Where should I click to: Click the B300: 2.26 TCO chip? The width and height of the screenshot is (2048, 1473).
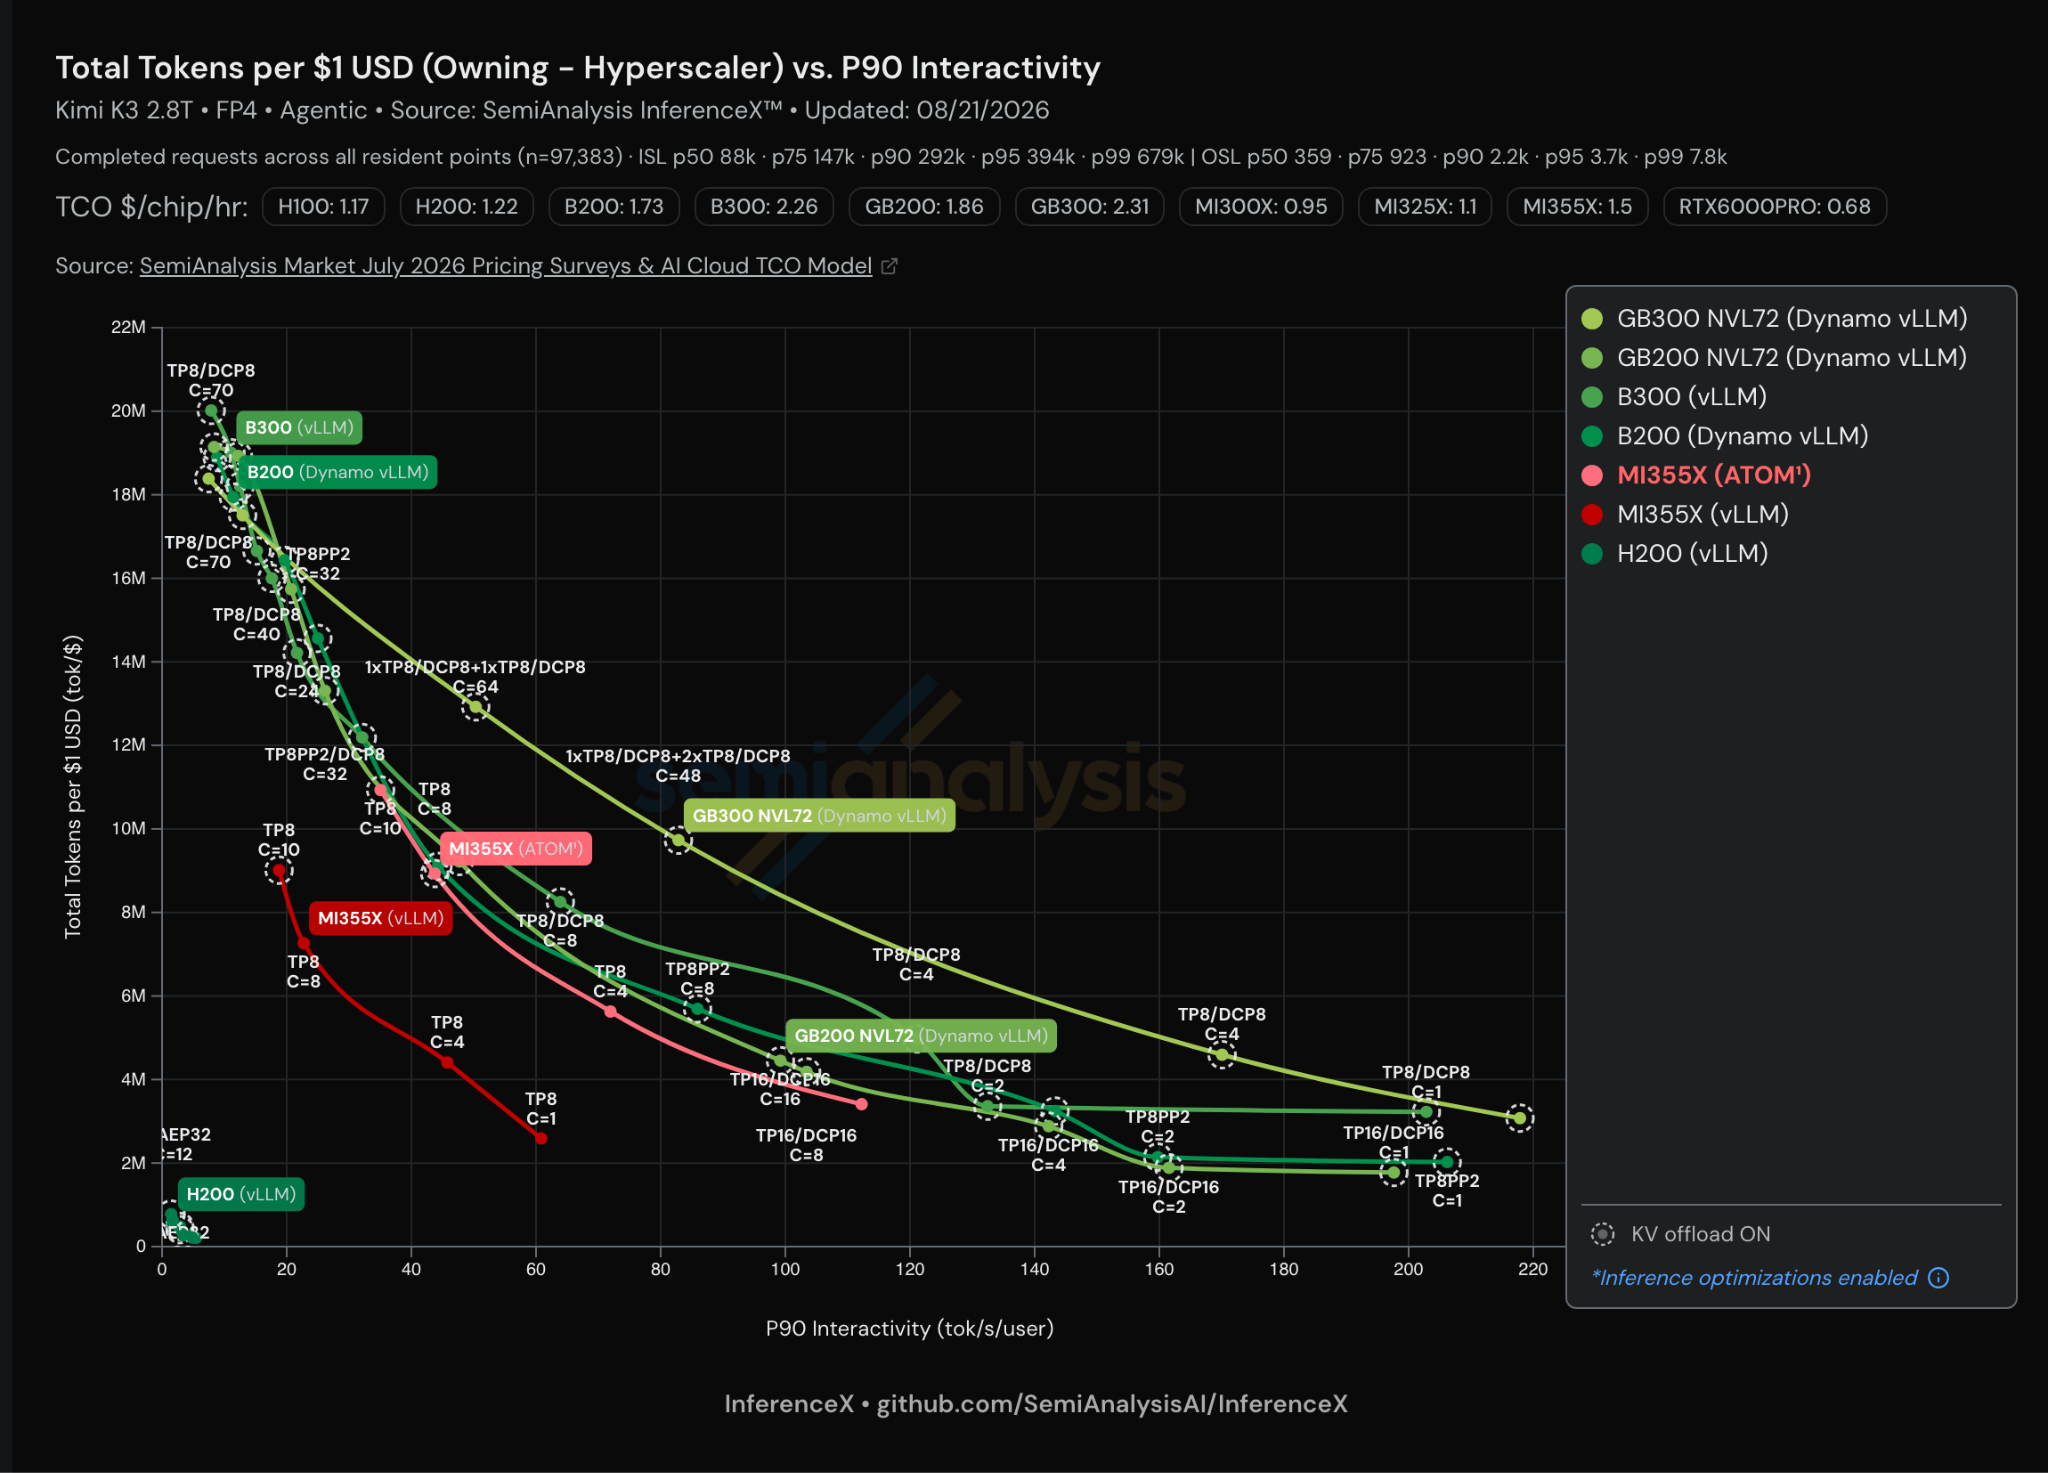point(764,207)
